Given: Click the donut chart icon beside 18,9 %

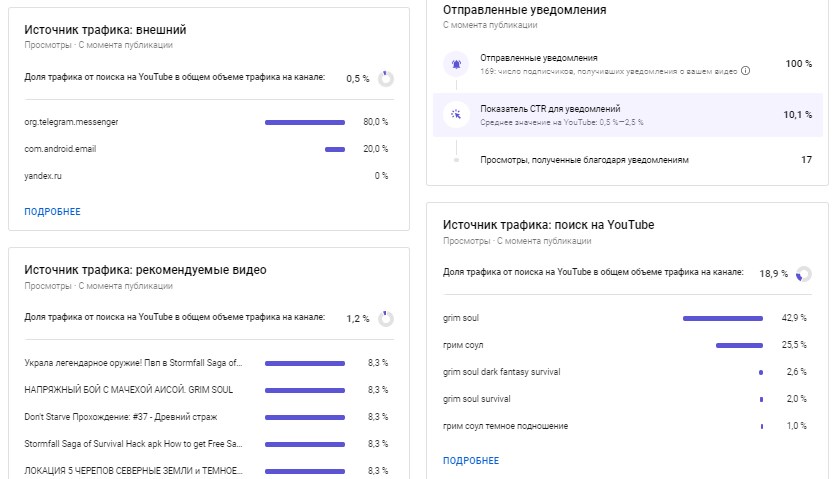Looking at the screenshot, I should click(x=805, y=273).
